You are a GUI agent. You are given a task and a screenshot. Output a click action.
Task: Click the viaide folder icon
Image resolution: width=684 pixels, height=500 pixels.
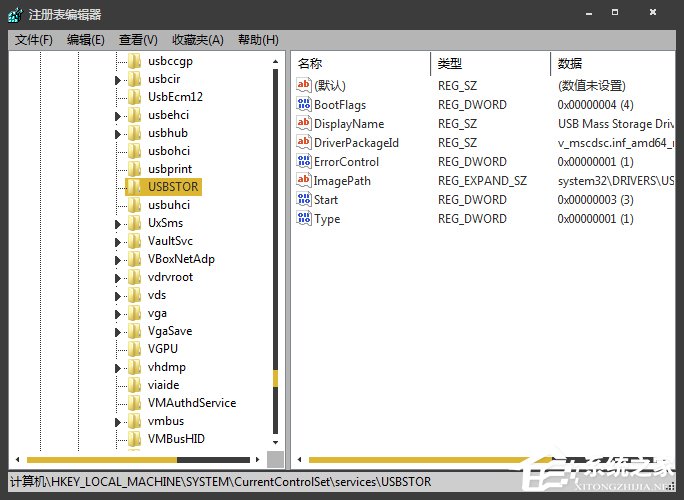coord(135,384)
